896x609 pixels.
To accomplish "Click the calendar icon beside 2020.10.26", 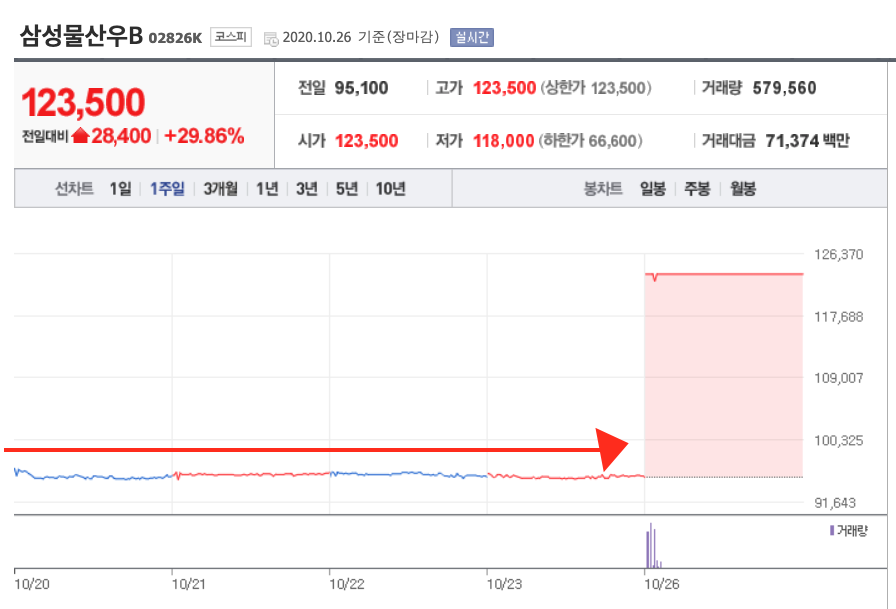I will [271, 39].
